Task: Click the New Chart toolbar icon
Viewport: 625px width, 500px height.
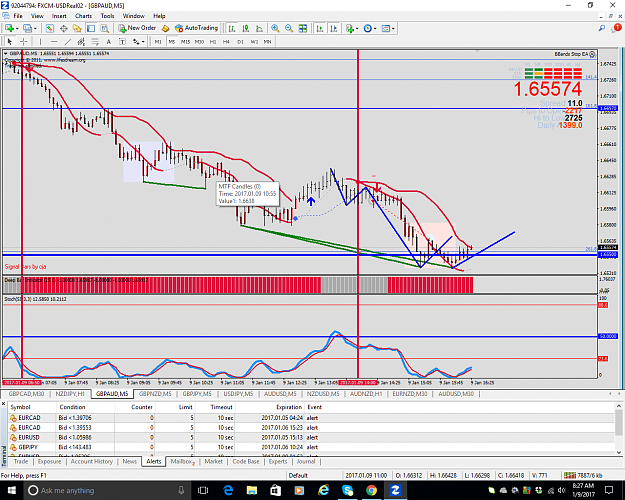Action: coord(9,28)
